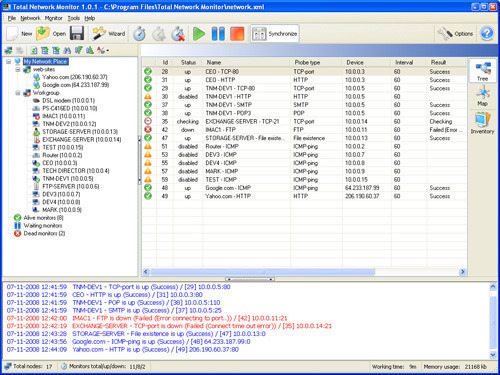Select FTP-SERVER device in tree
Viewport: 500px width, 375px height.
pos(70,186)
